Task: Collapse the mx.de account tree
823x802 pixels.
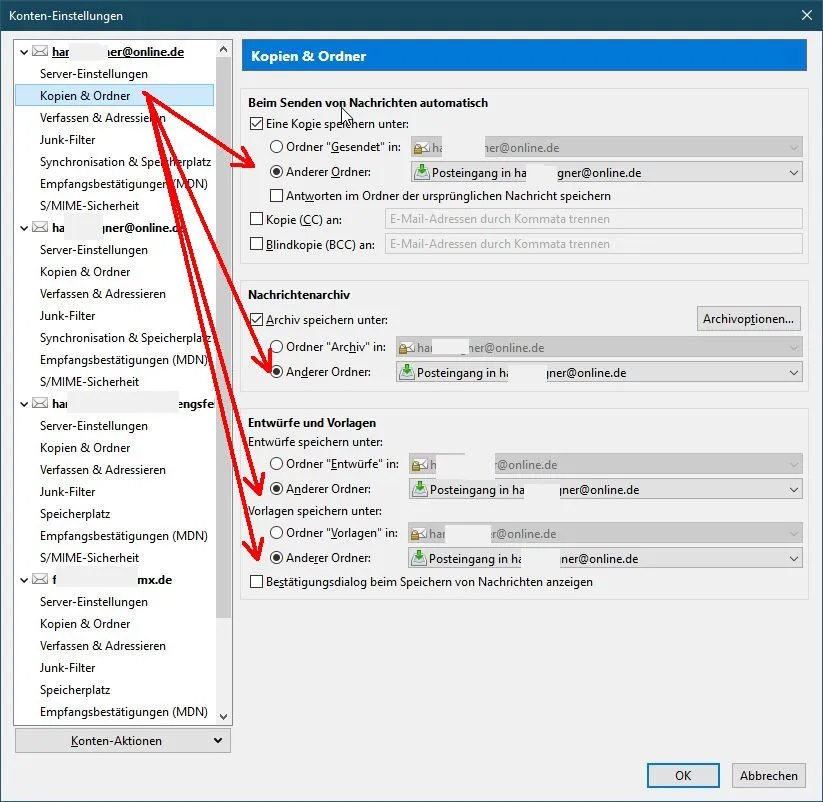Action: pos(24,580)
